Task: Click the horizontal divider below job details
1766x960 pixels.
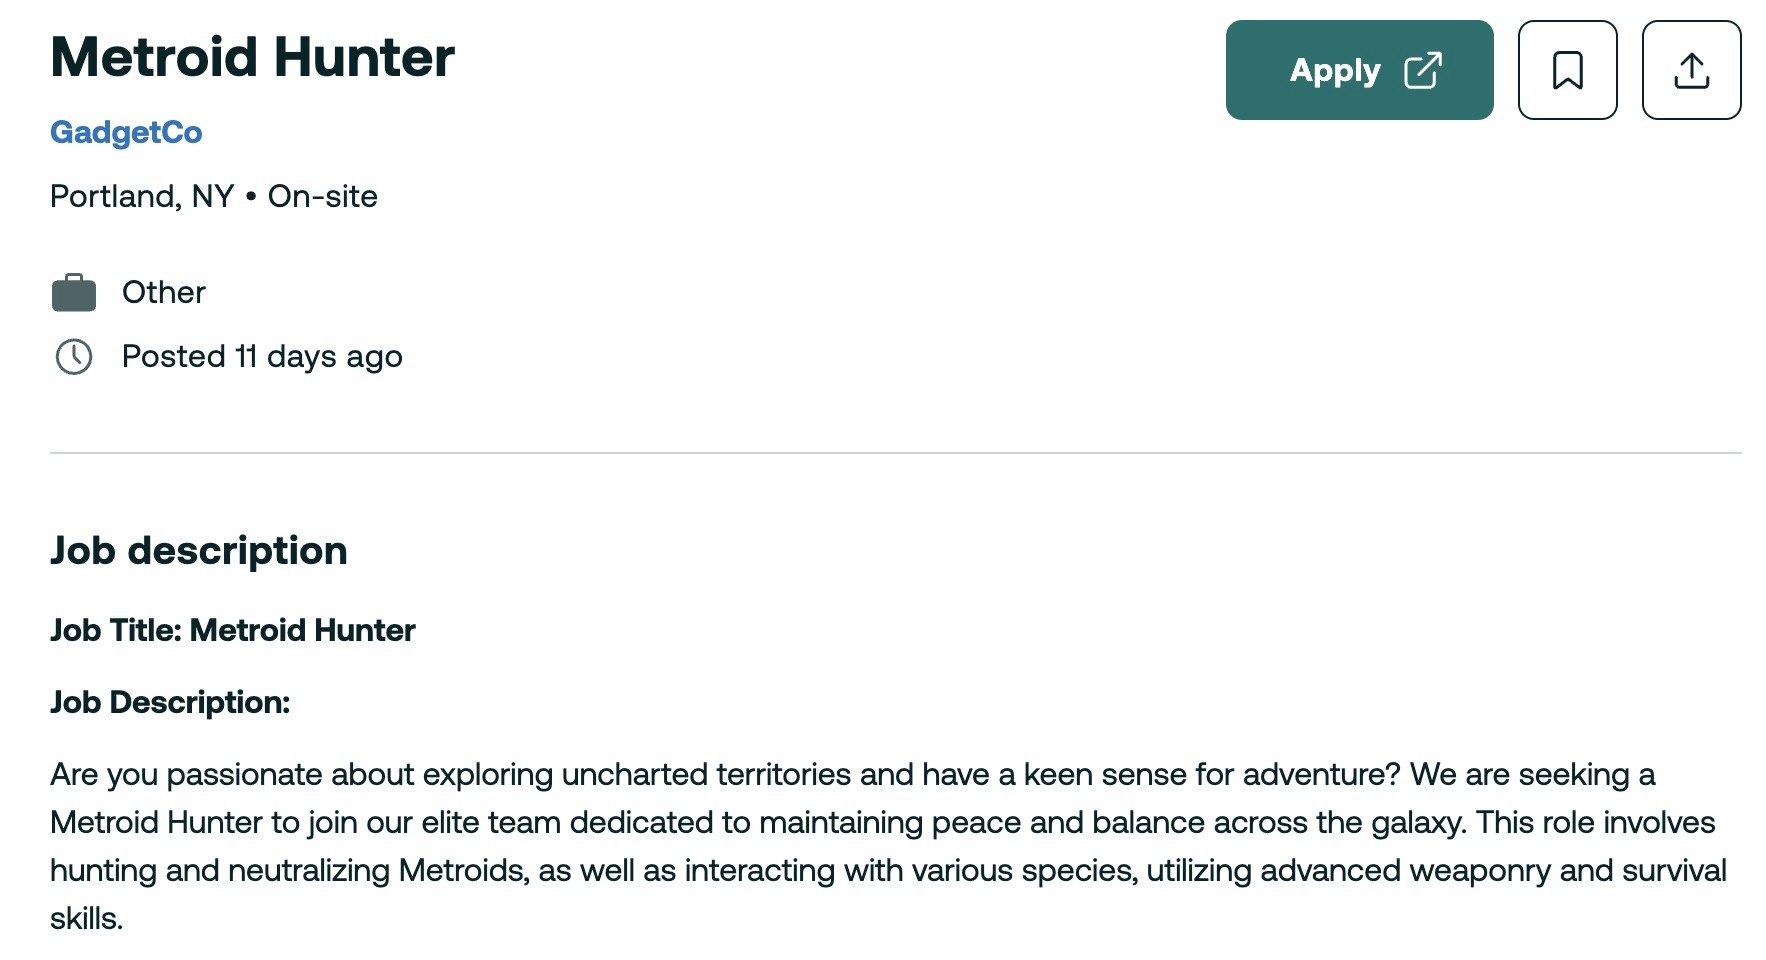Action: coord(896,453)
